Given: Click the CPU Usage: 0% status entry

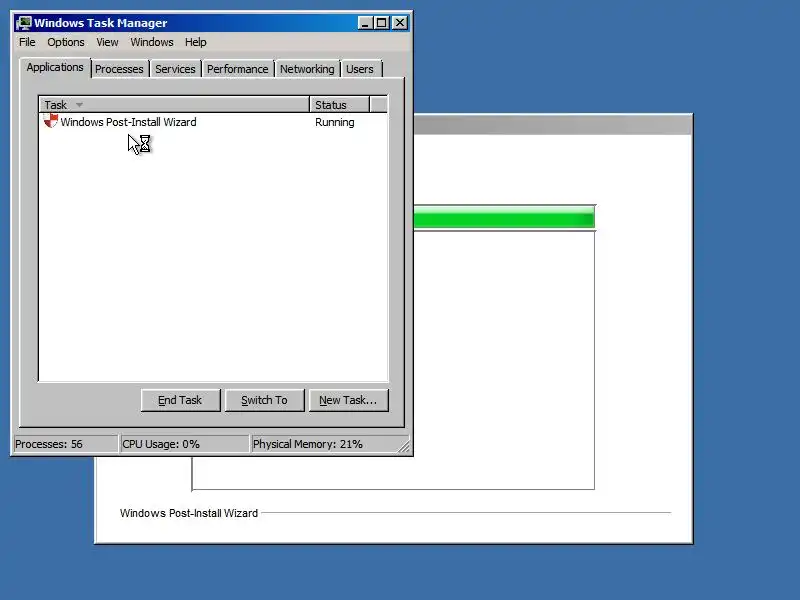Looking at the screenshot, I should pyautogui.click(x=184, y=444).
